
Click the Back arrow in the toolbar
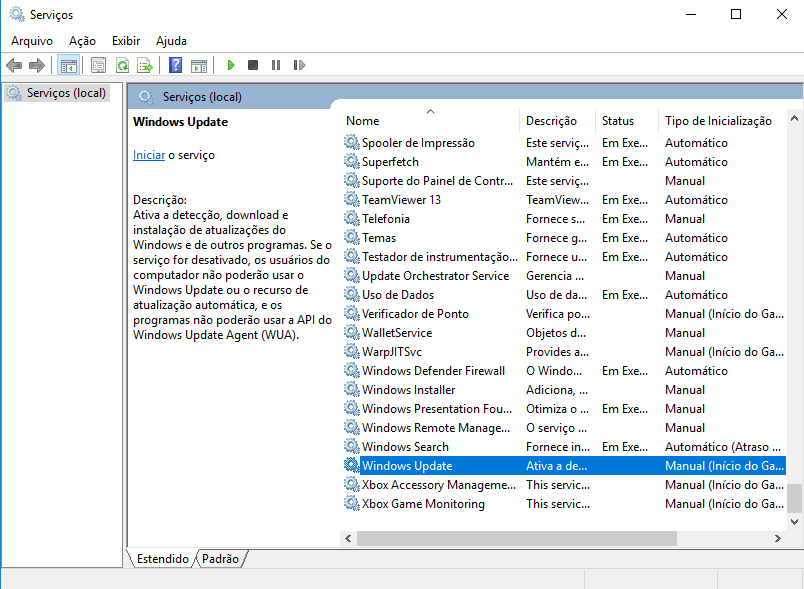(14, 66)
